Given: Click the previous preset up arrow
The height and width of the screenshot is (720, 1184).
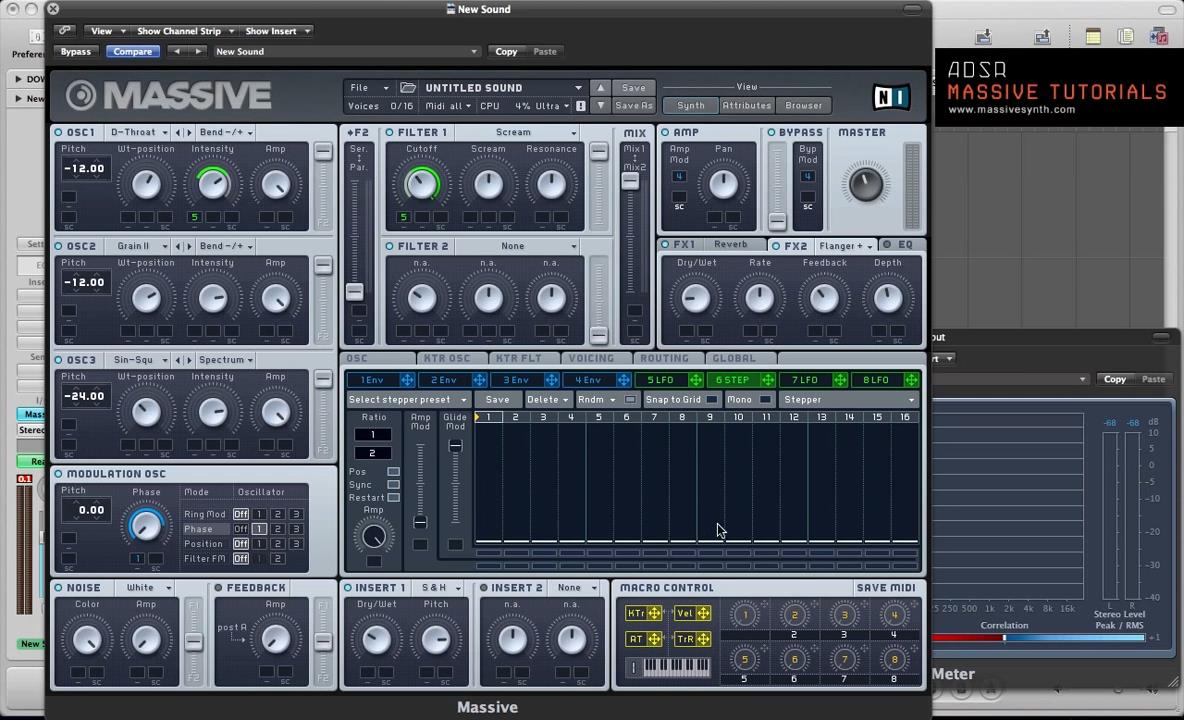Looking at the screenshot, I should (600, 88).
